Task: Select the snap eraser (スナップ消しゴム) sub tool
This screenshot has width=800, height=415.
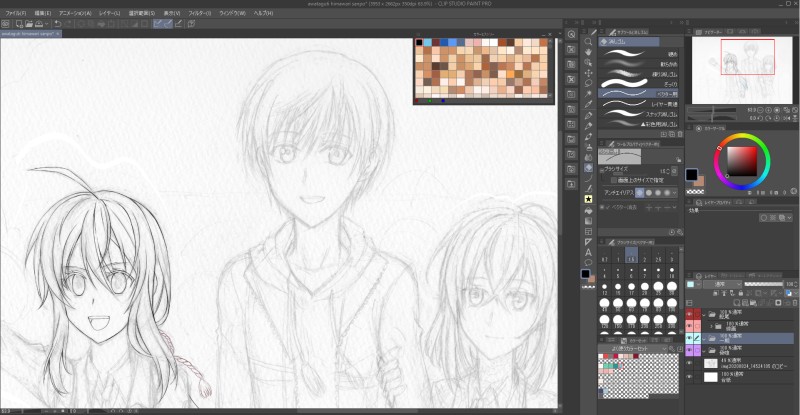Action: 639,114
